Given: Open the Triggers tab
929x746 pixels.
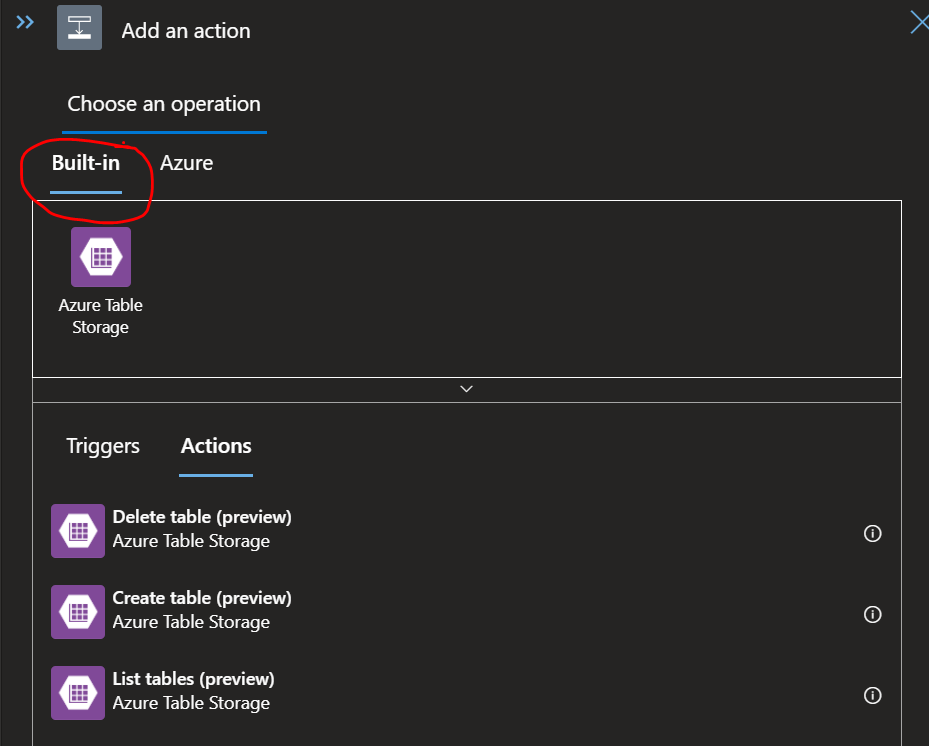Looking at the screenshot, I should (103, 446).
